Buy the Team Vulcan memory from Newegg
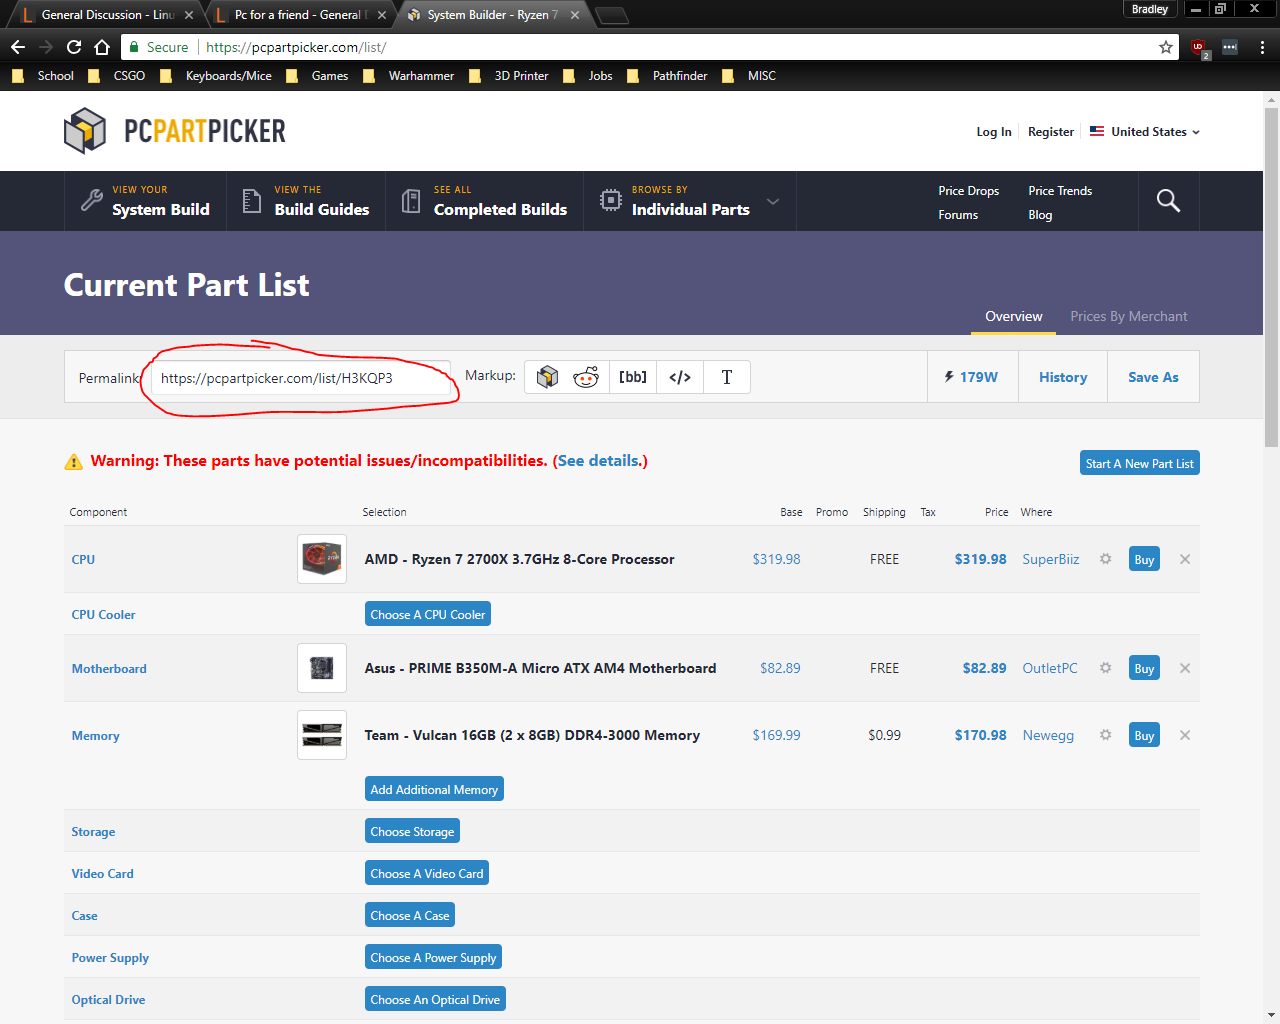This screenshot has height=1024, width=1280. tap(1144, 735)
